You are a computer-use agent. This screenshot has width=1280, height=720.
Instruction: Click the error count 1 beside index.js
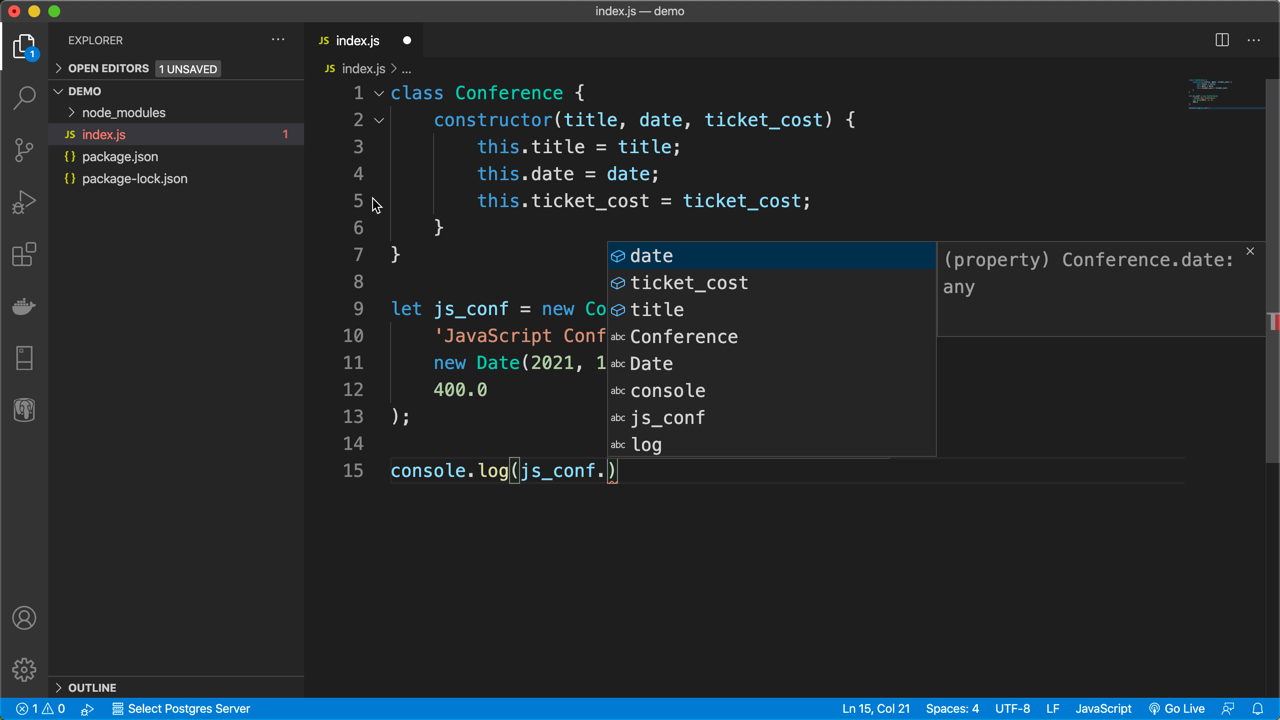tap(285, 135)
